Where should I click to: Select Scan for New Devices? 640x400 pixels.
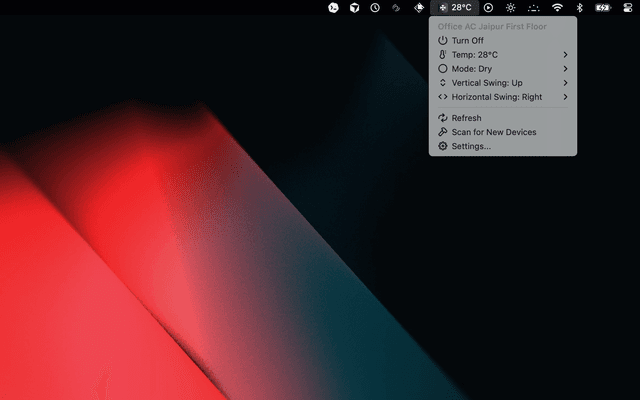[503, 132]
